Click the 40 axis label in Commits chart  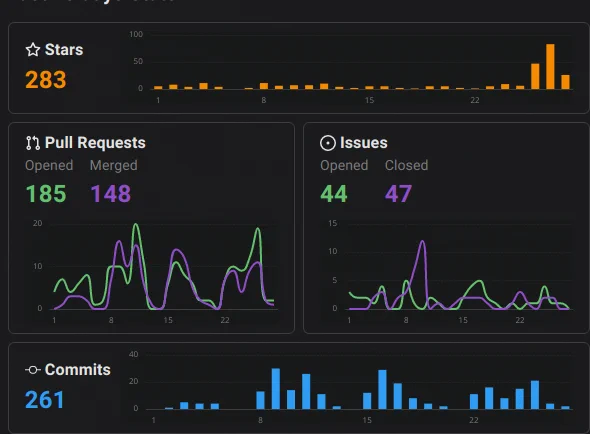click(134, 354)
